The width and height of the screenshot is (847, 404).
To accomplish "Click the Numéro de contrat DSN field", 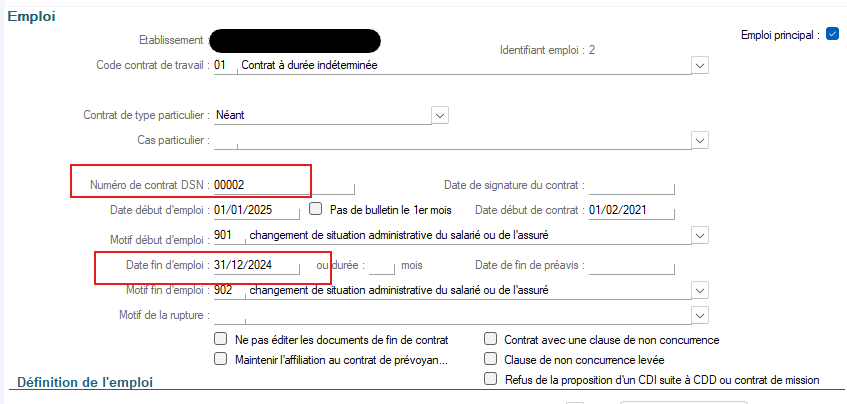I will (x=284, y=185).
